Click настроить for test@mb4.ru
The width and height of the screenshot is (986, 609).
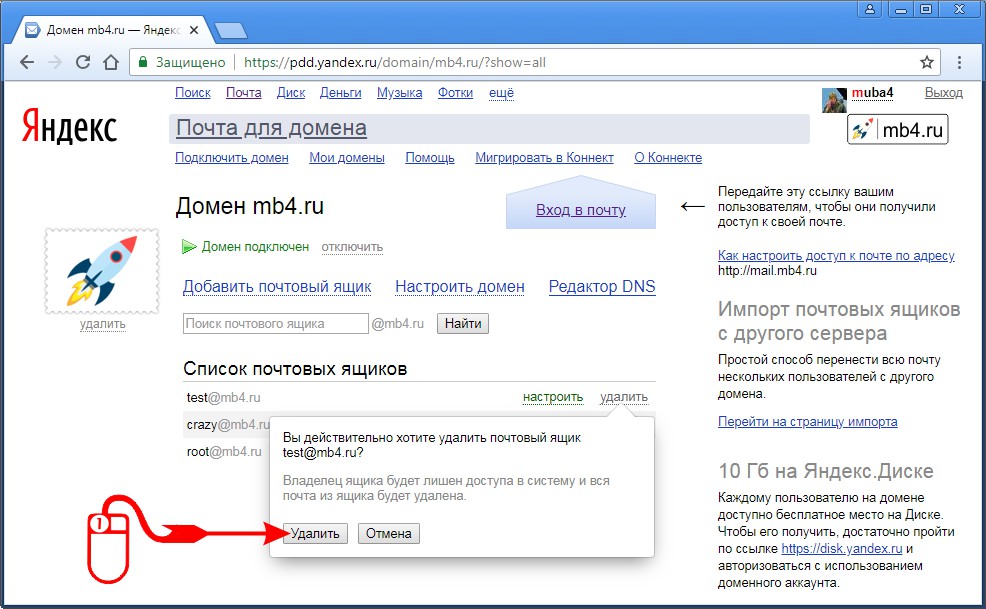[x=553, y=397]
